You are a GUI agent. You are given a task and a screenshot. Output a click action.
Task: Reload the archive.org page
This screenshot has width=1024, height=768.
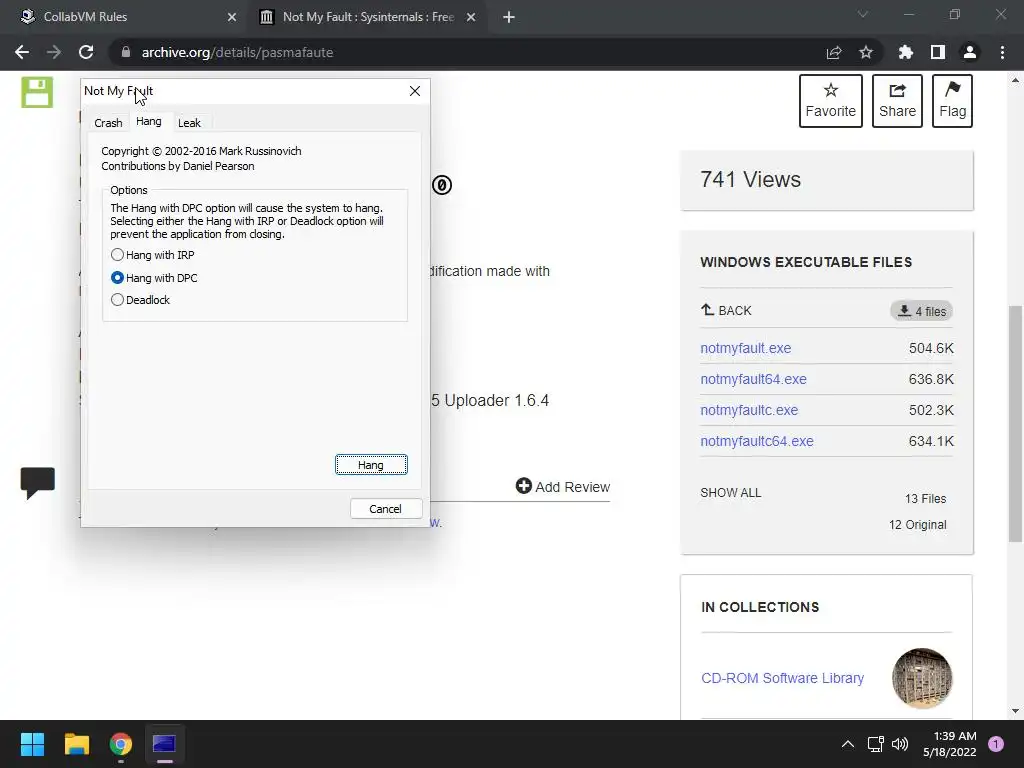(x=86, y=52)
